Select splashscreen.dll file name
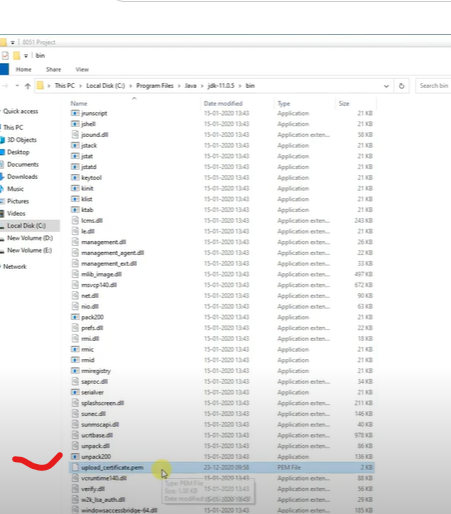451x514 pixels. [x=103, y=403]
